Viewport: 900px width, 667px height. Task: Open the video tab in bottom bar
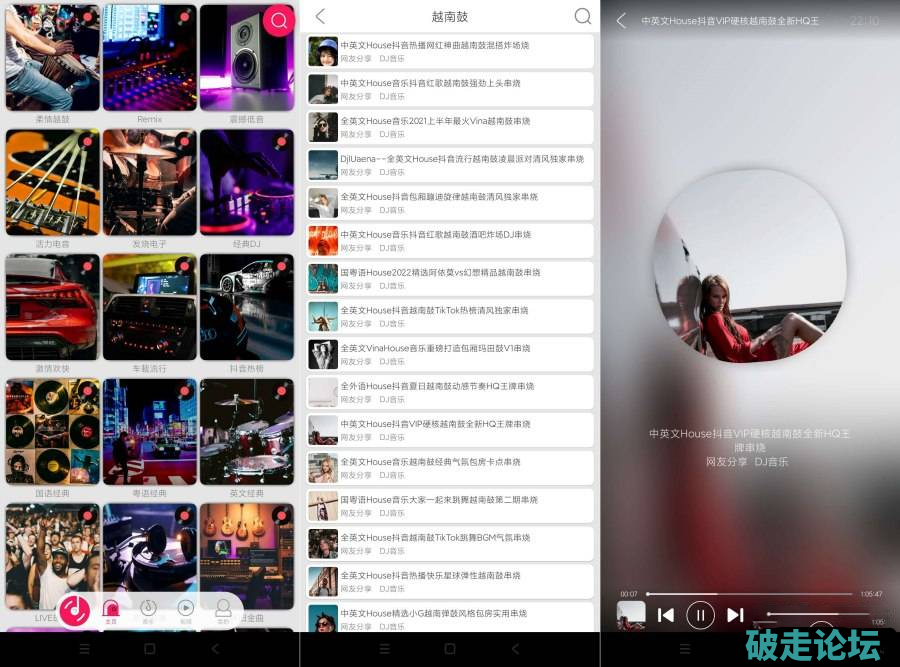click(186, 610)
